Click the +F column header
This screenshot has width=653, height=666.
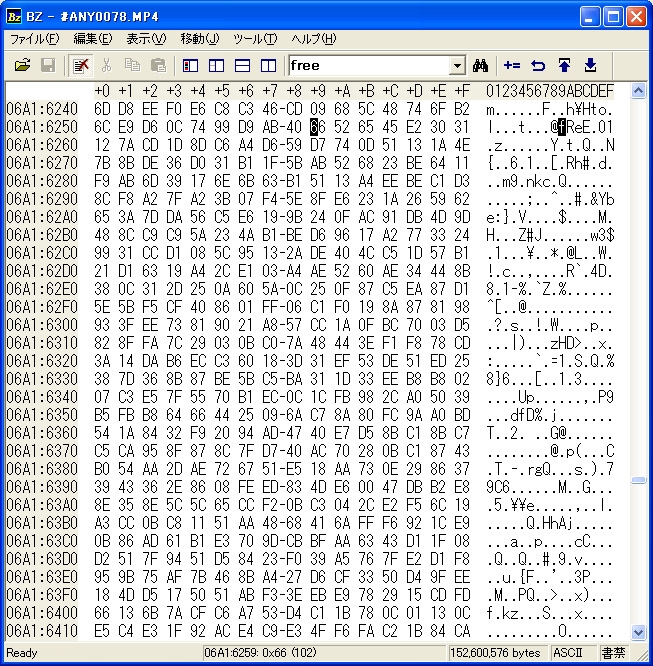coord(462,91)
